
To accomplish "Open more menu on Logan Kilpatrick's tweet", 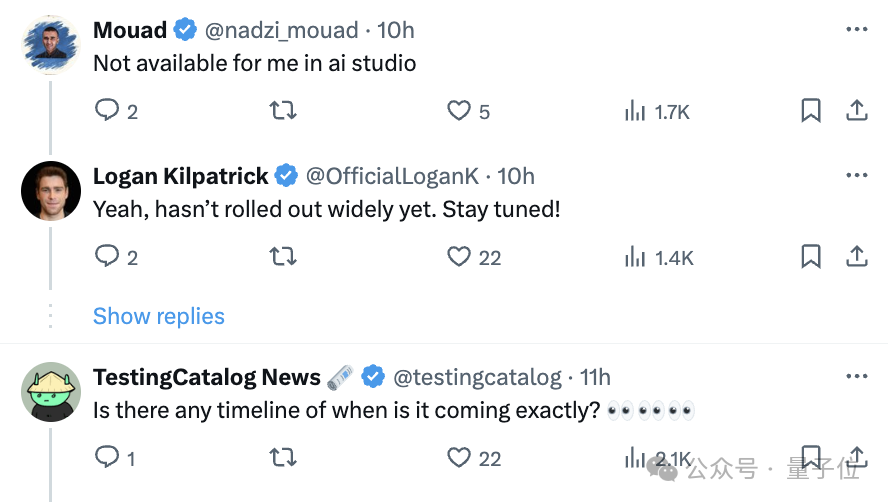I will [x=857, y=175].
